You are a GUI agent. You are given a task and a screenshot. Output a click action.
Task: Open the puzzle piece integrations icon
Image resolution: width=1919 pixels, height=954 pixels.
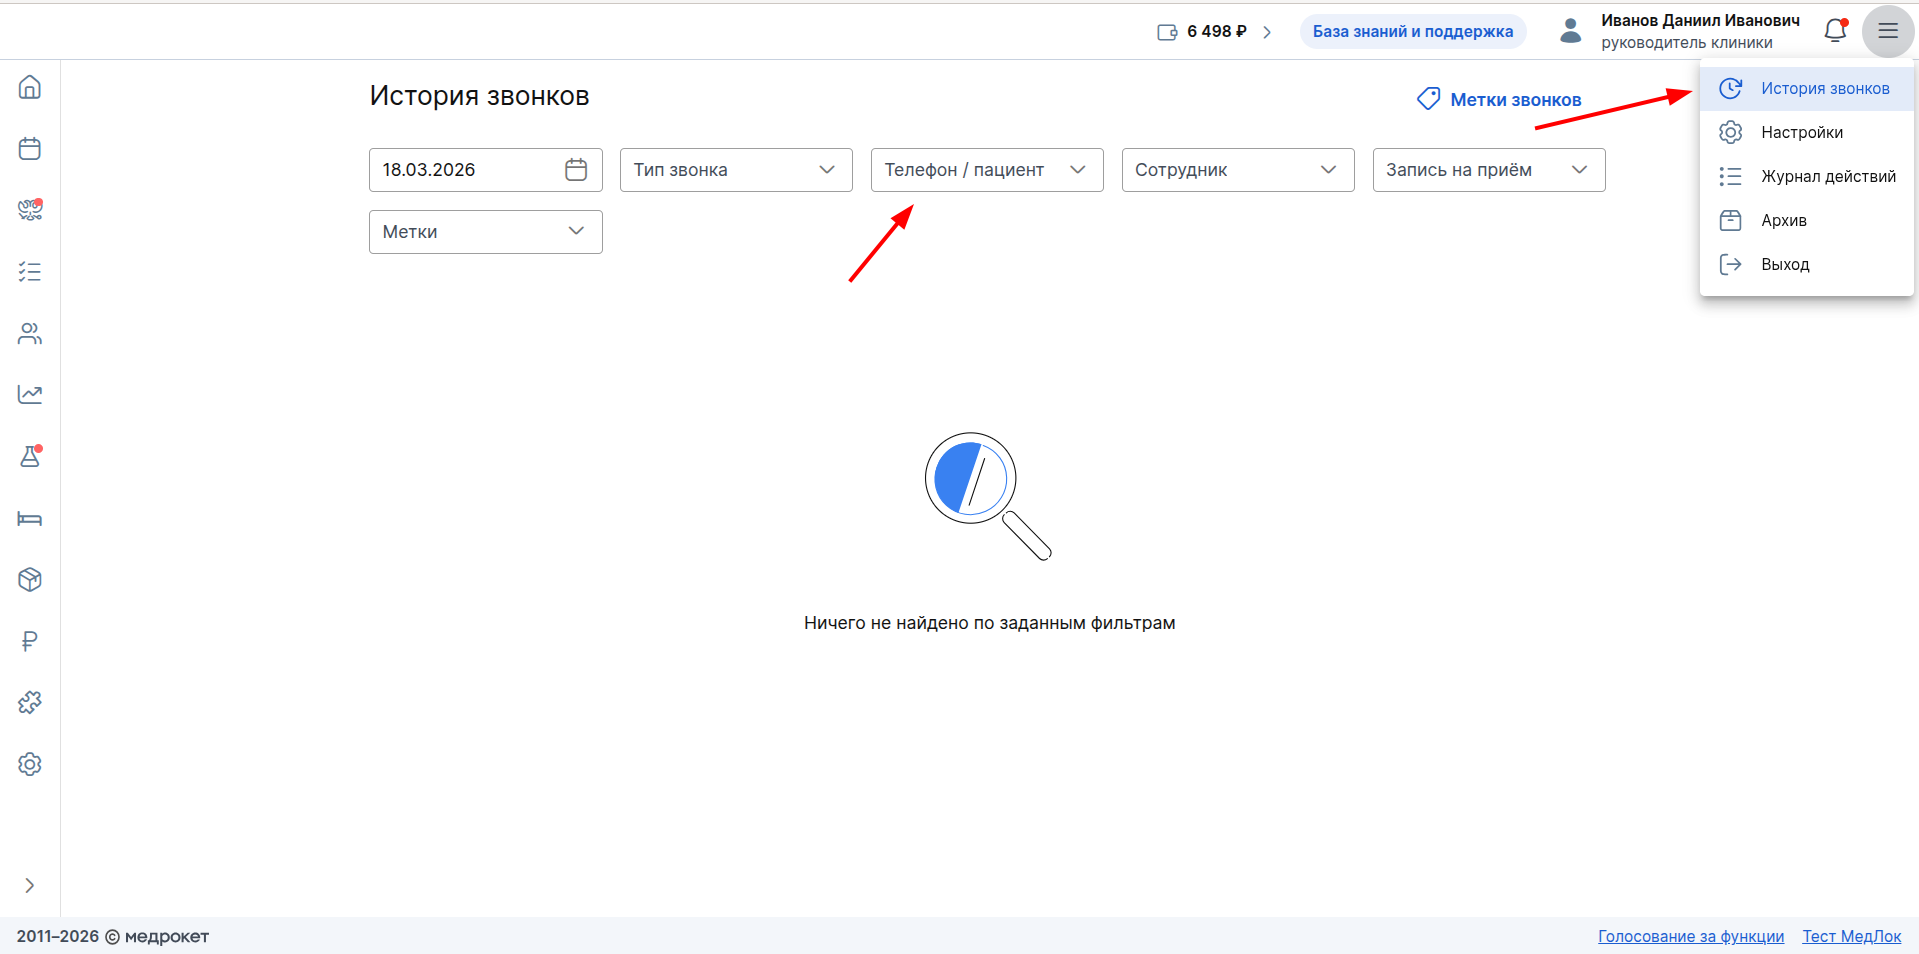[30, 703]
